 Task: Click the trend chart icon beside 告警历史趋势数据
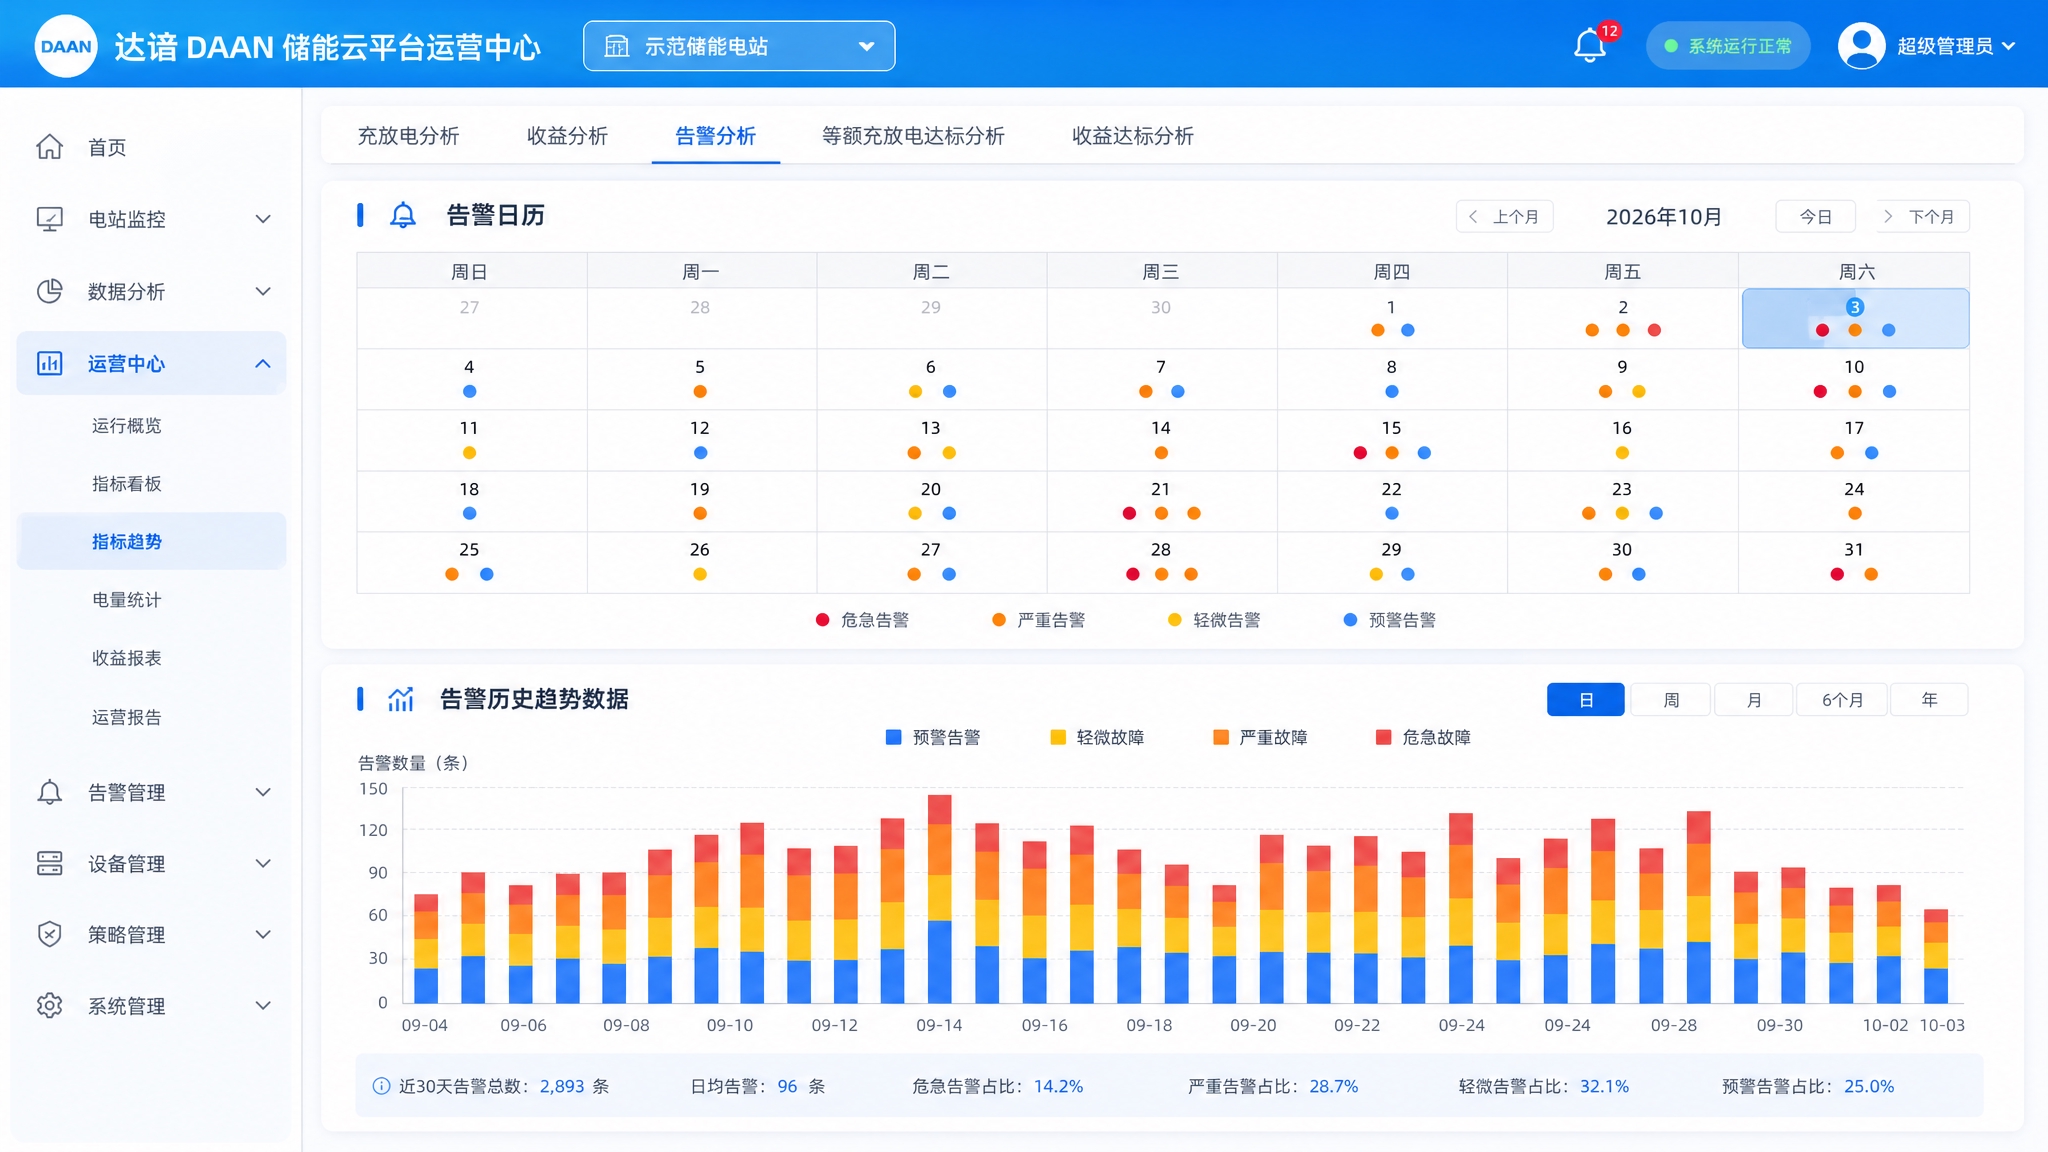[x=401, y=699]
